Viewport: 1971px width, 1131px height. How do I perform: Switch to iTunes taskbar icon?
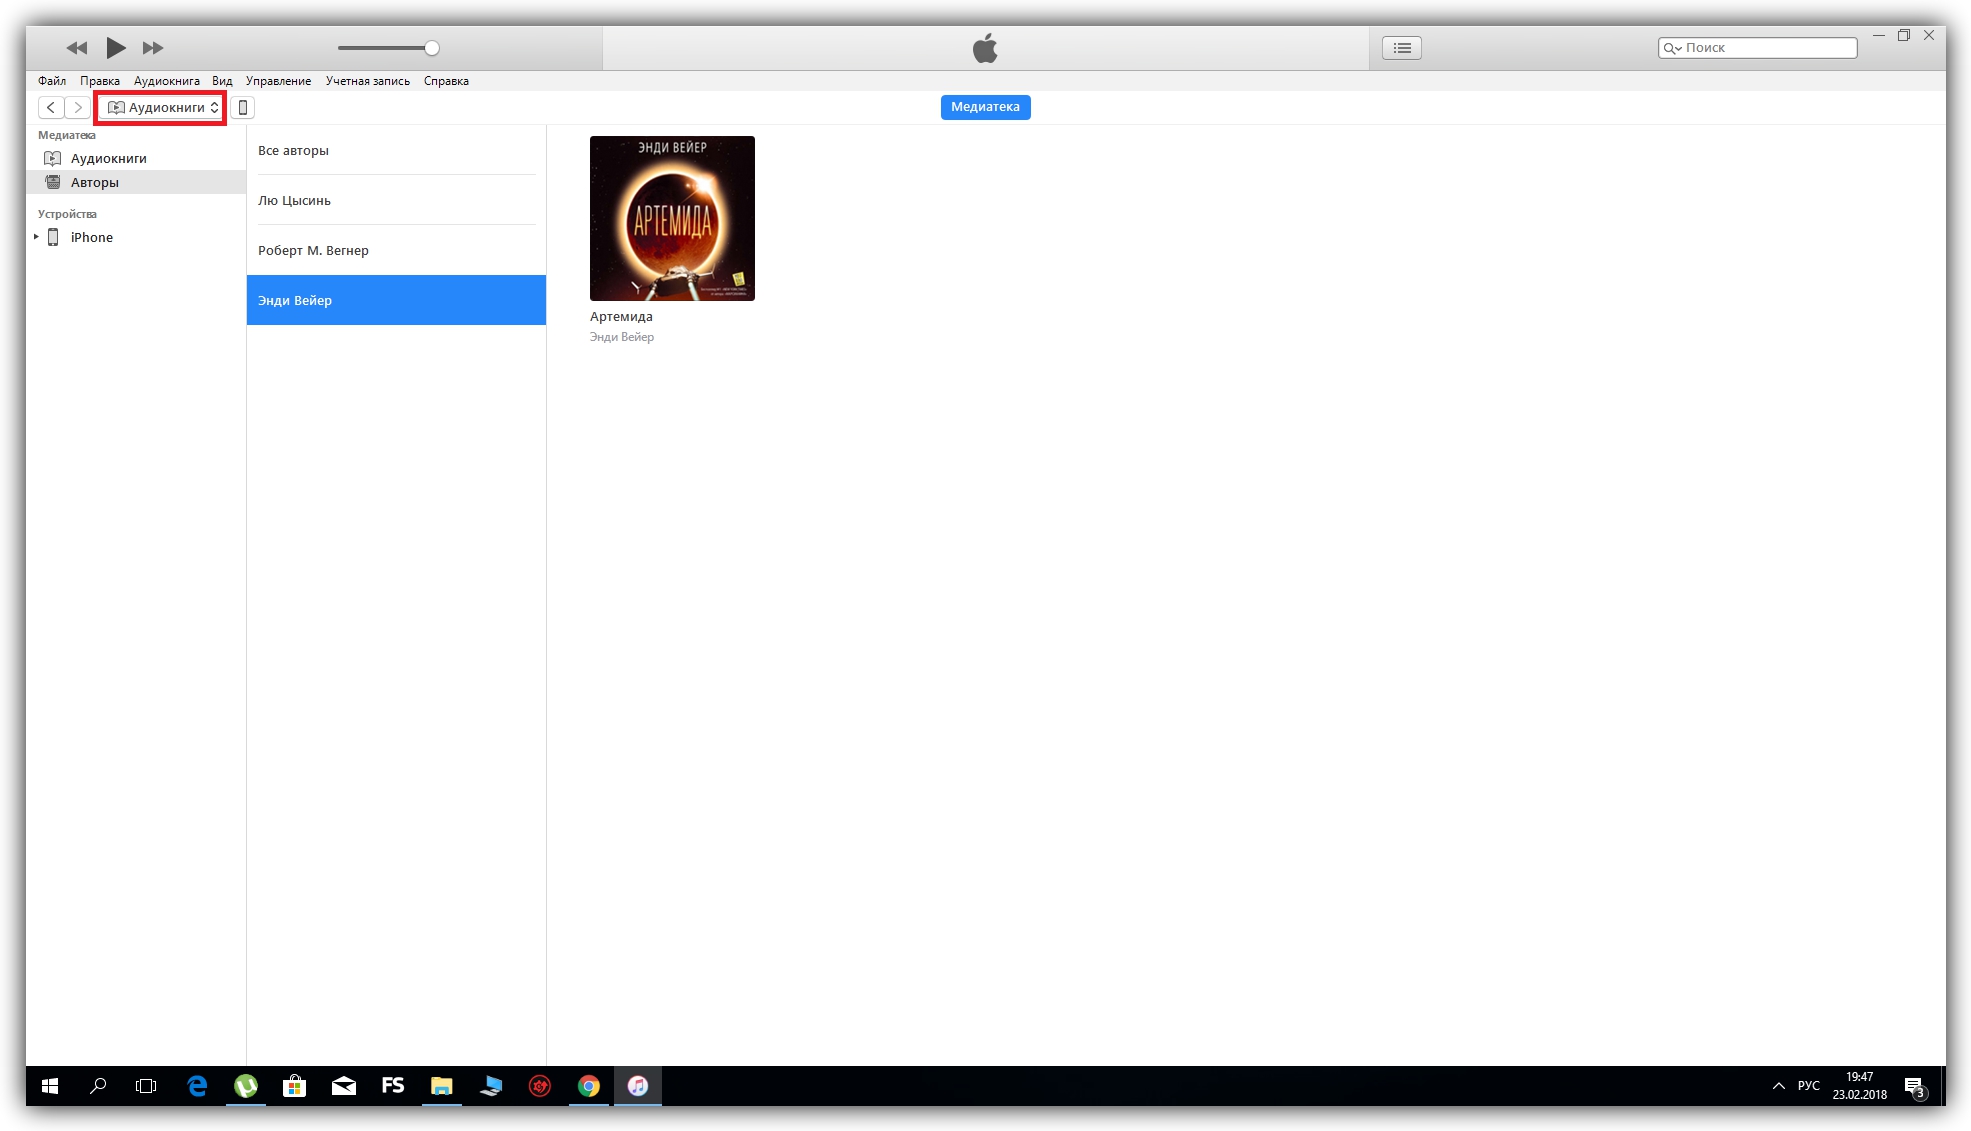coord(638,1086)
